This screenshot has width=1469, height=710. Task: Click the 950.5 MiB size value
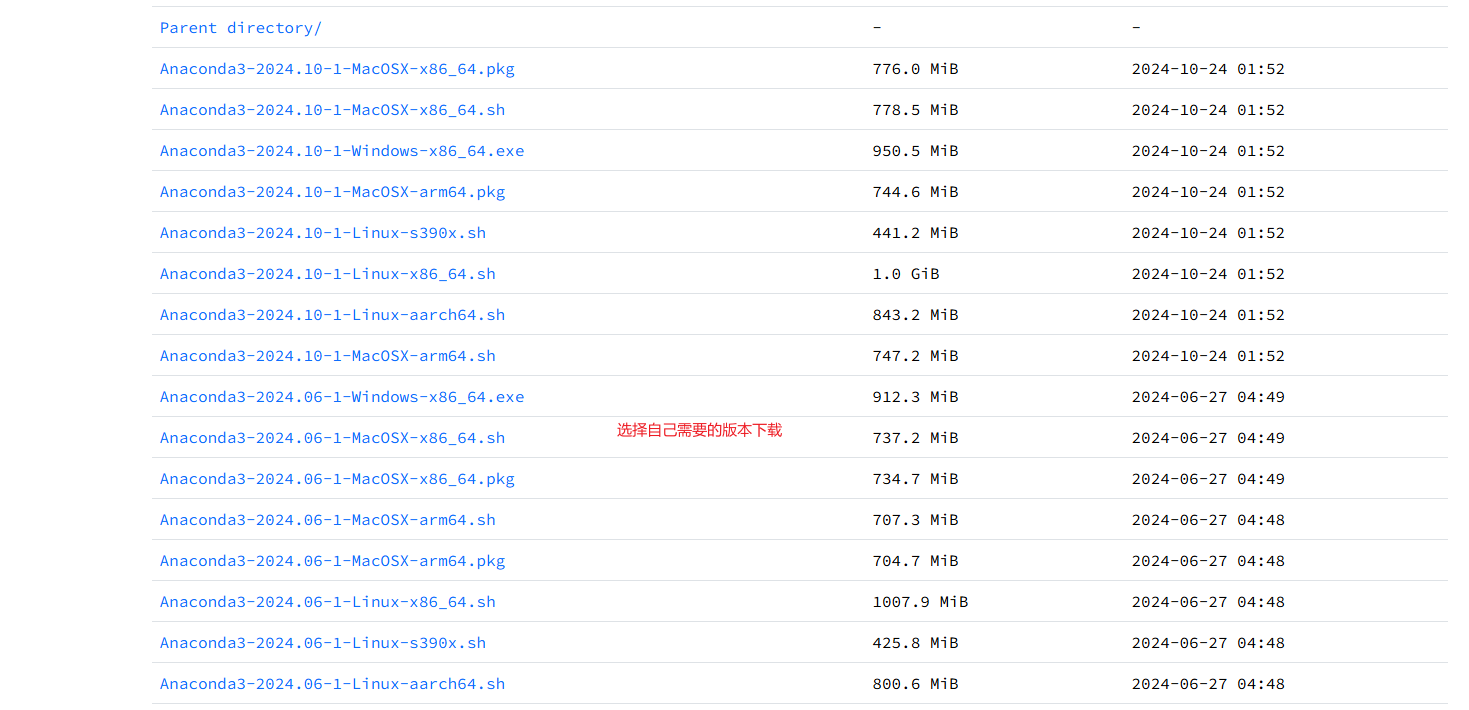click(x=915, y=151)
